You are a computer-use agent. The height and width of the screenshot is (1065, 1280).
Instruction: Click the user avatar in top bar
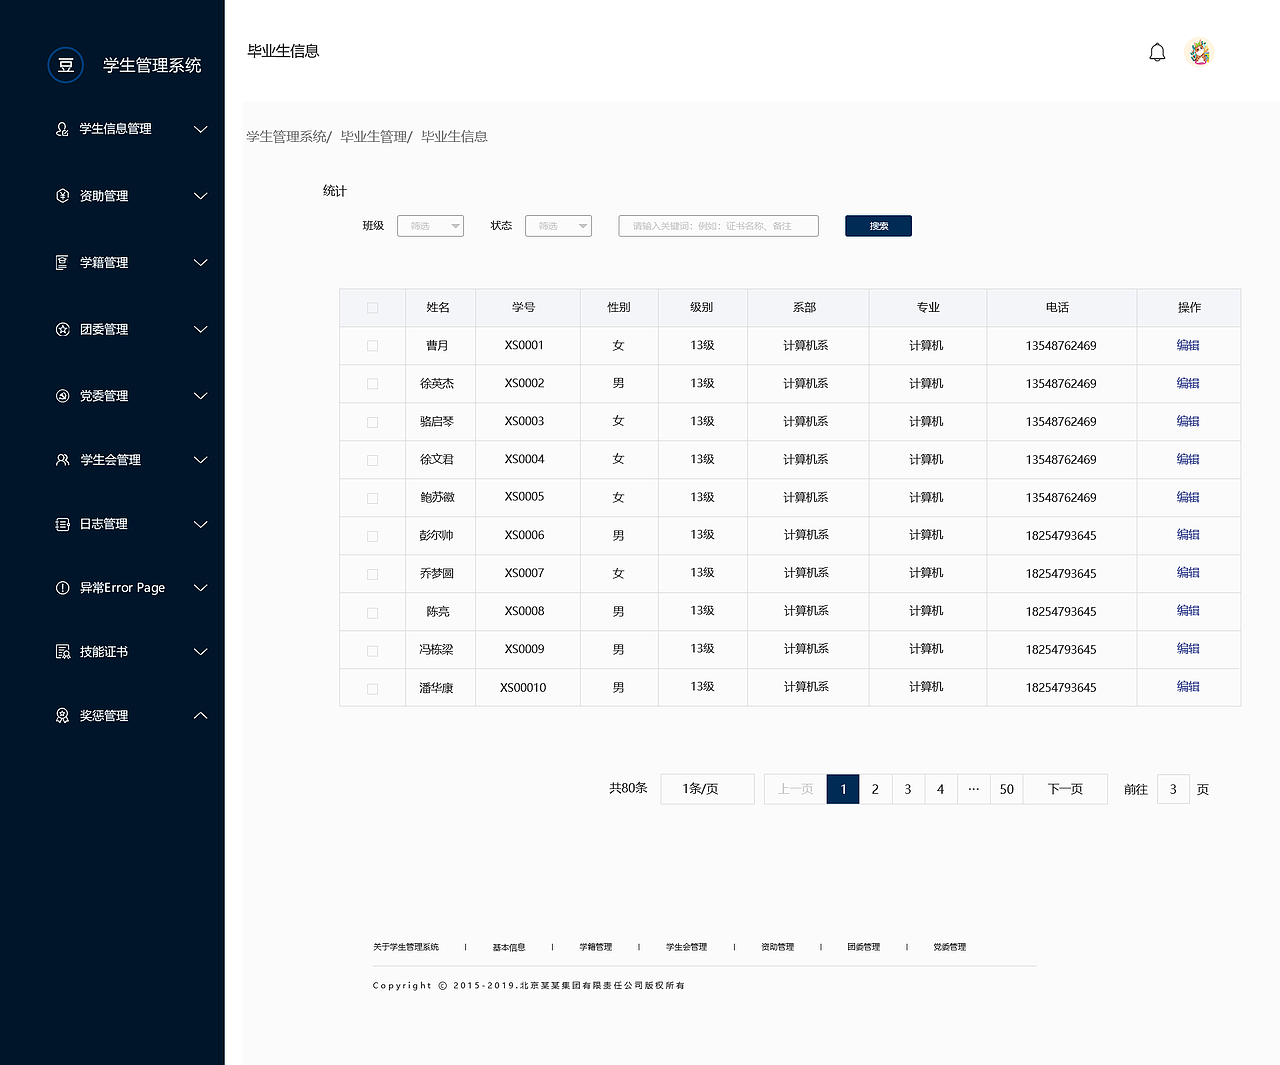point(1198,52)
